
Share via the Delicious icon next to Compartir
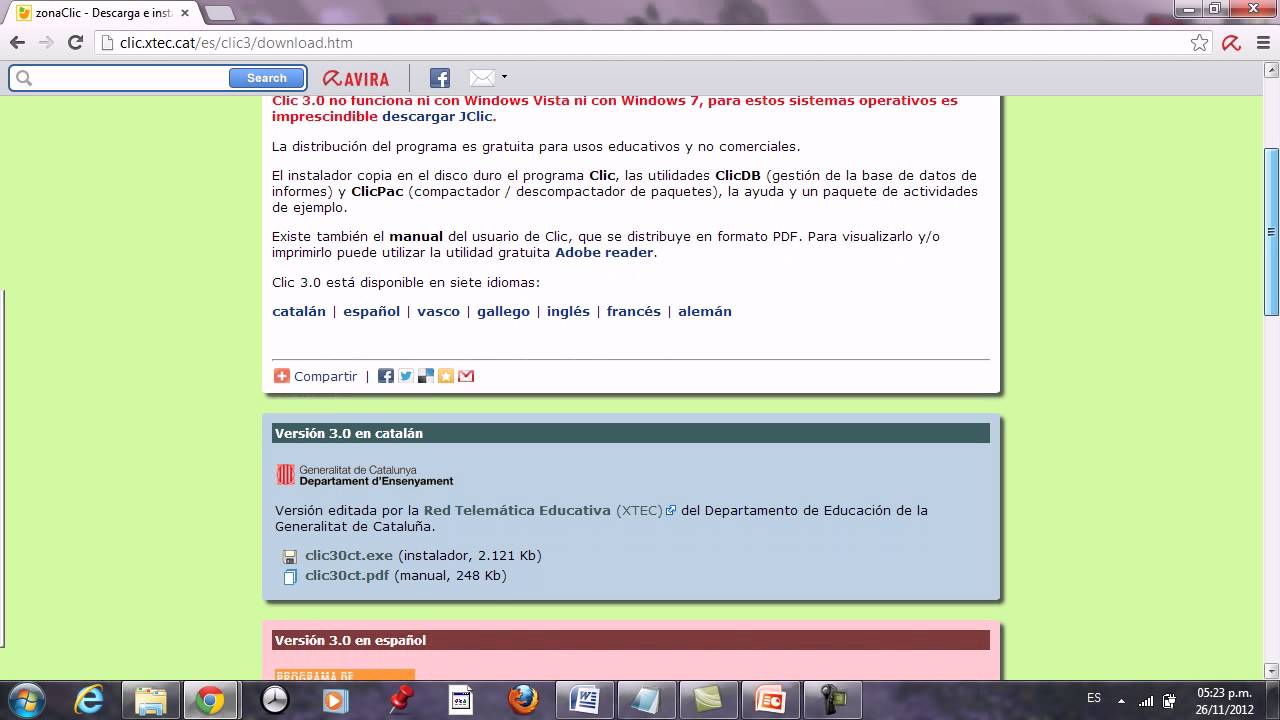point(426,376)
